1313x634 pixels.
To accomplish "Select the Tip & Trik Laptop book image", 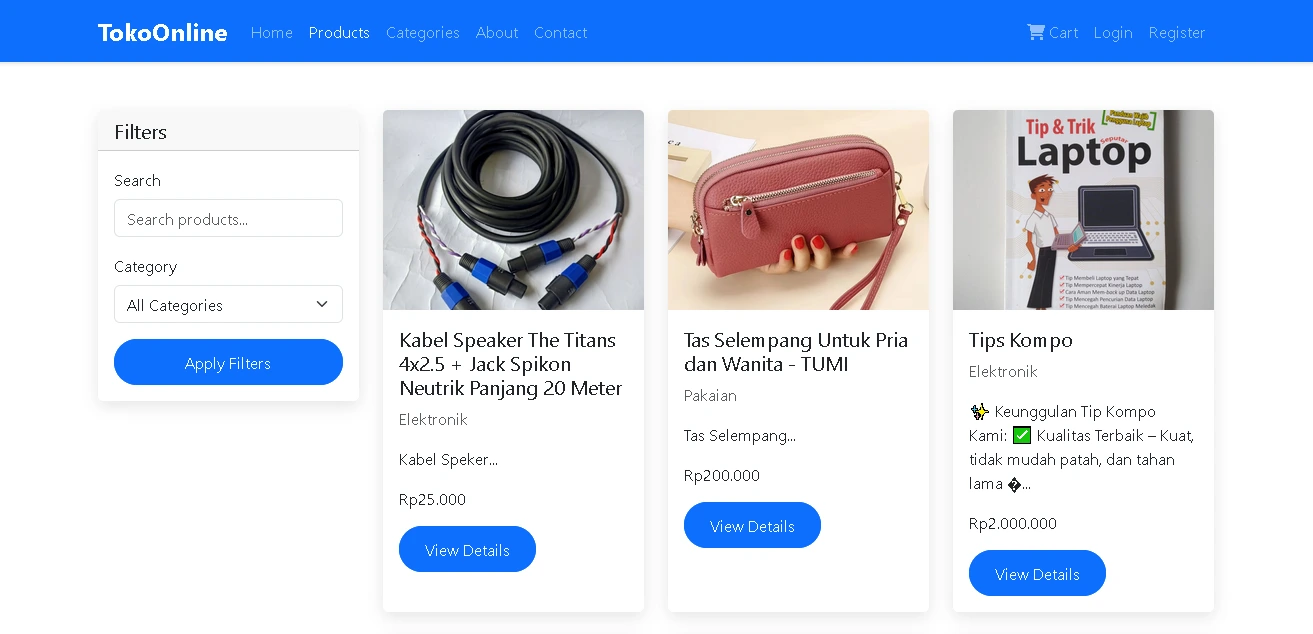I will tap(1083, 210).
